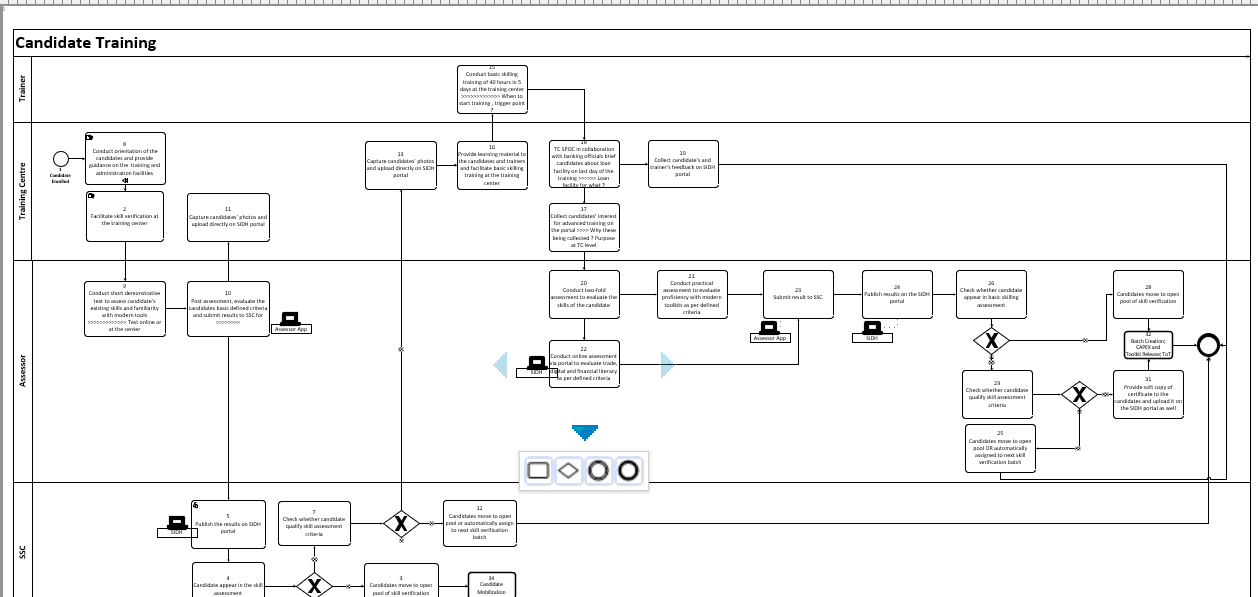Select step 31 Provide soft copy of certificate box
Screen dimensions: 1258x597
1148,394
